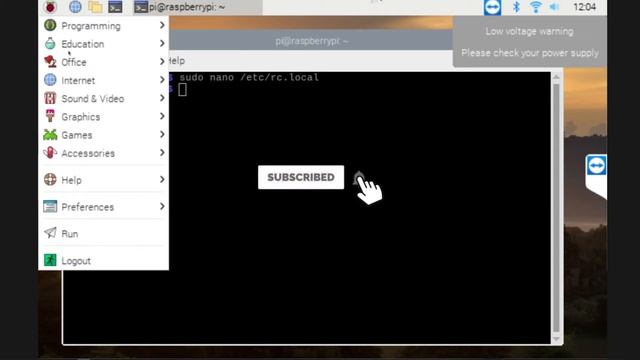This screenshot has width=640, height=360.
Task: Click the terminal scrollbar down arrow
Action: [x=556, y=339]
